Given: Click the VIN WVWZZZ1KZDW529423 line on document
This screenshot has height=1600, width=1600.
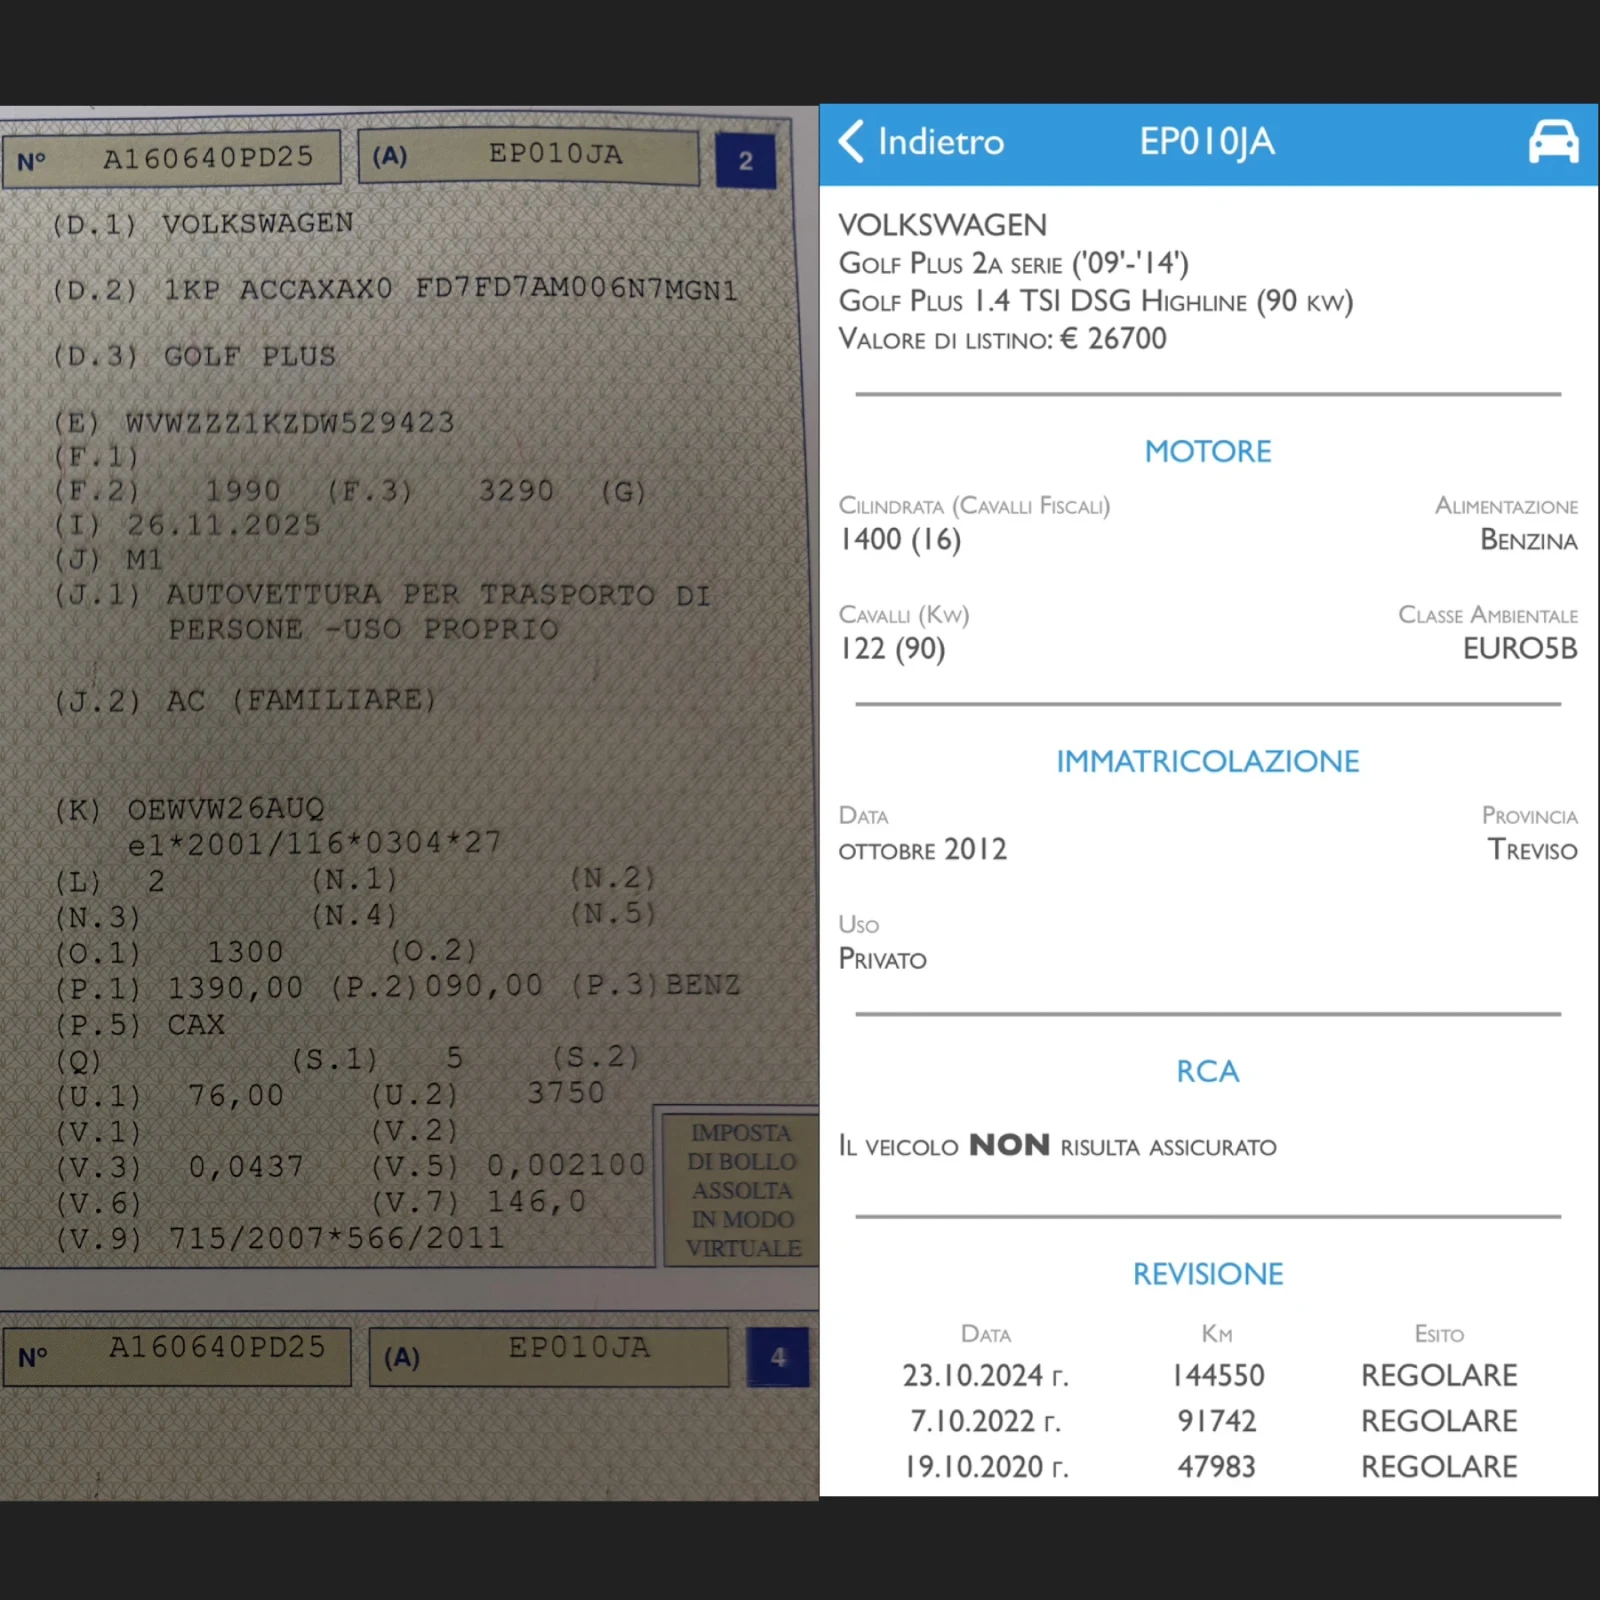Looking at the screenshot, I should point(290,423).
